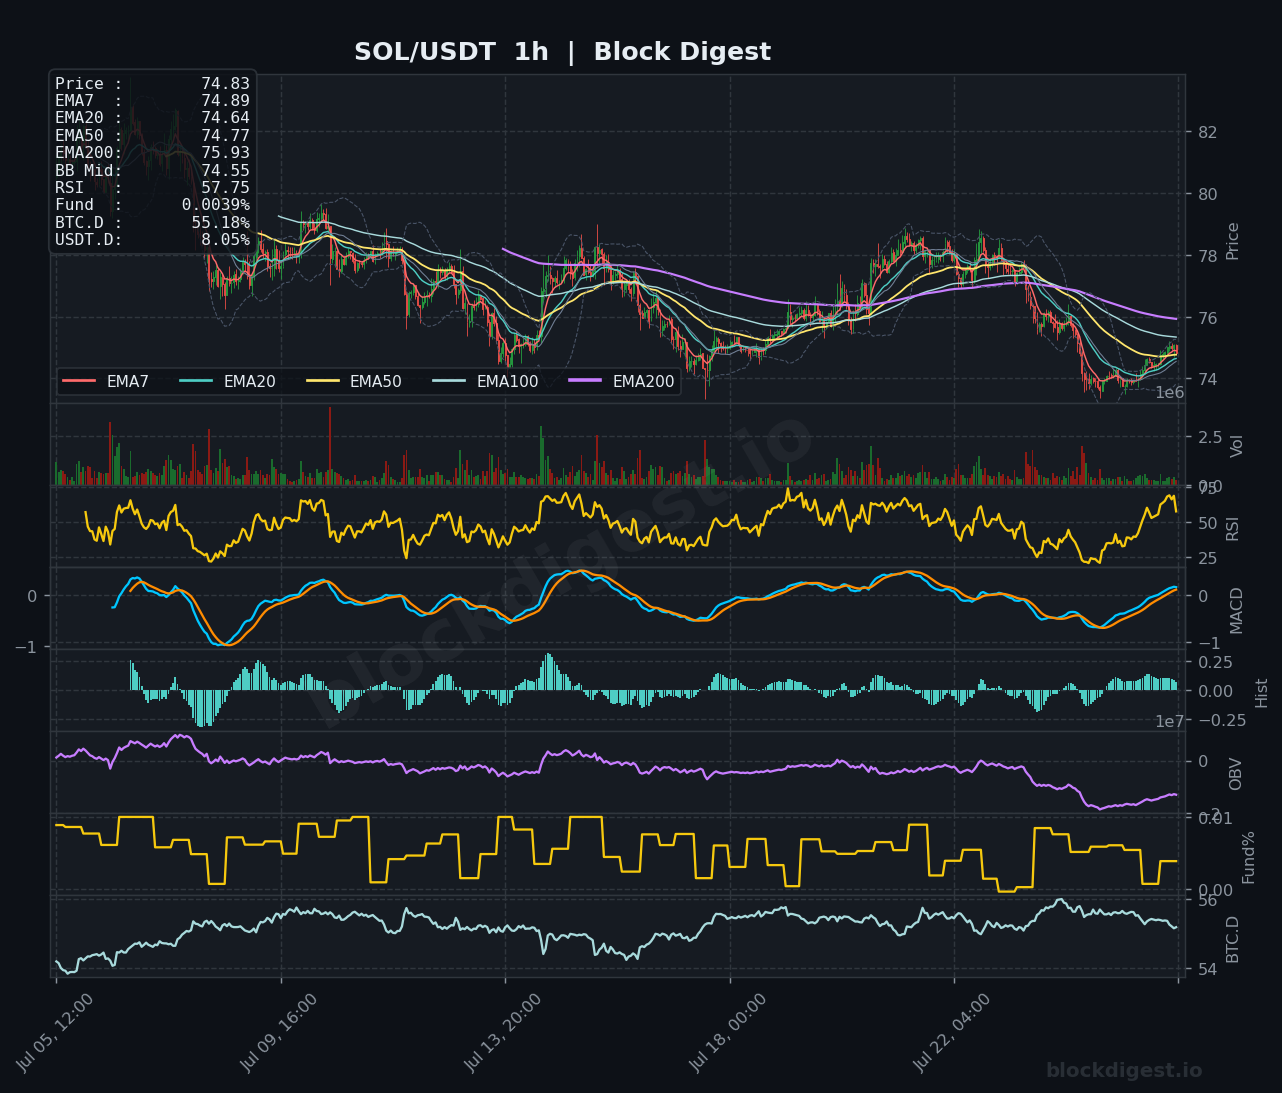
Task: Select the 'RSI : 57.75' stats row
Action: (152, 188)
